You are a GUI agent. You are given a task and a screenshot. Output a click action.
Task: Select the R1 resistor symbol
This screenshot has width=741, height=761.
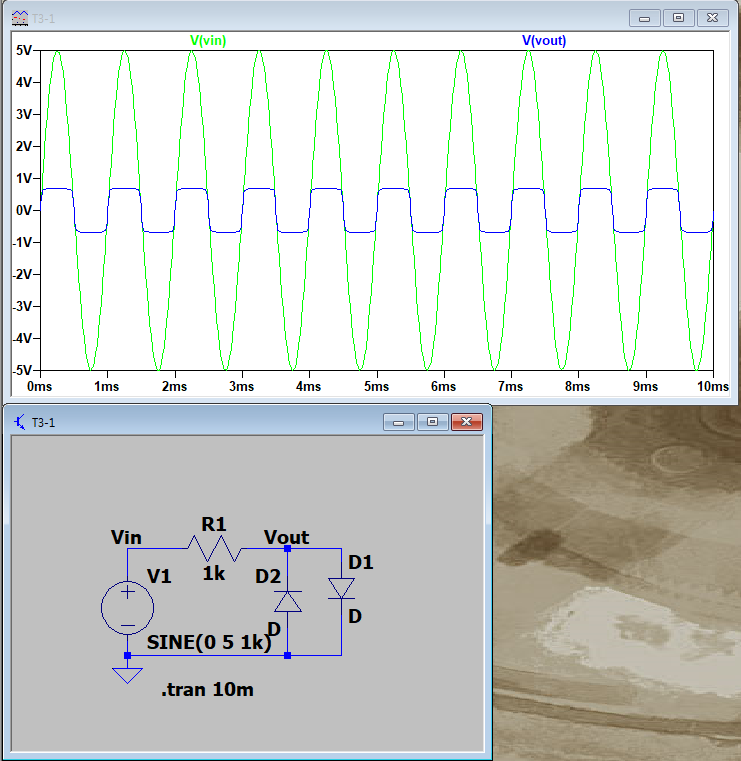coord(213,548)
